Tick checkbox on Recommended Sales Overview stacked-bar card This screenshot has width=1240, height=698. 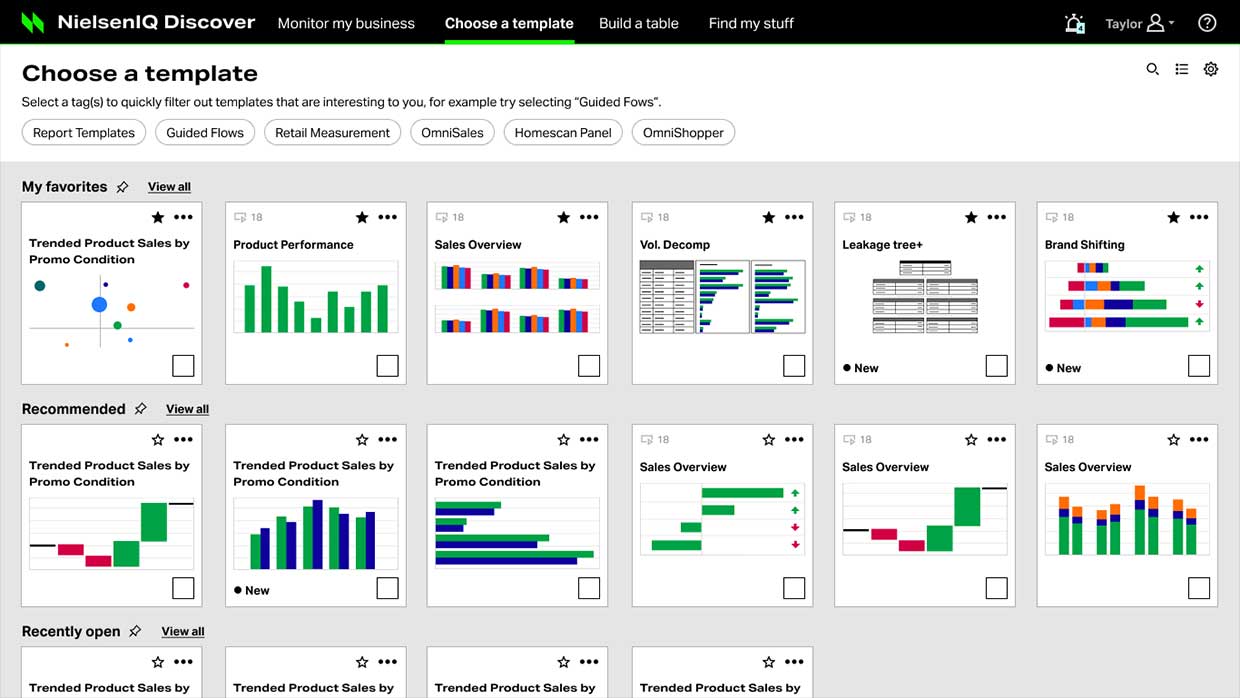(1198, 588)
